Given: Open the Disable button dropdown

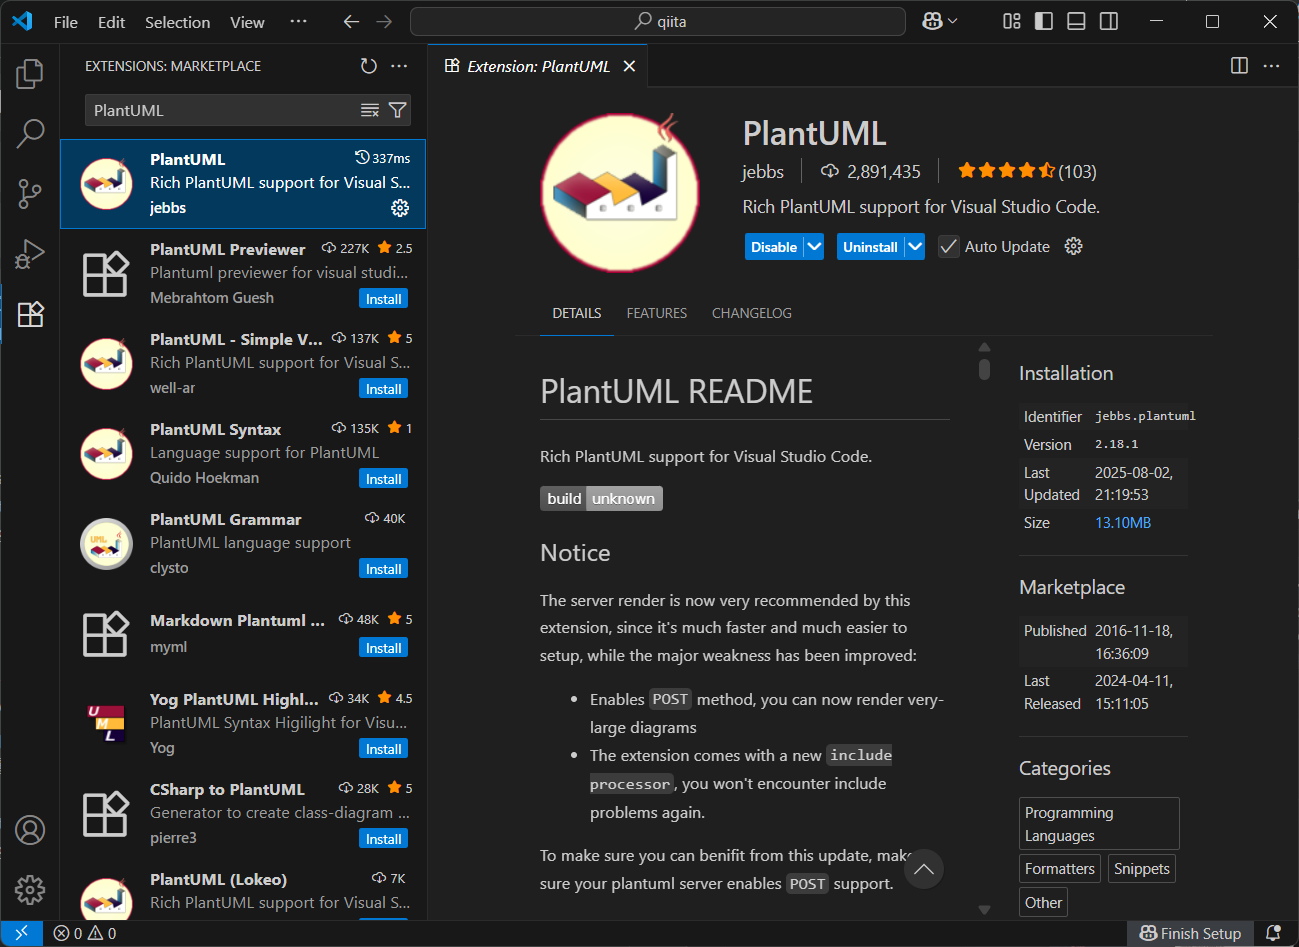Looking at the screenshot, I should tap(812, 246).
